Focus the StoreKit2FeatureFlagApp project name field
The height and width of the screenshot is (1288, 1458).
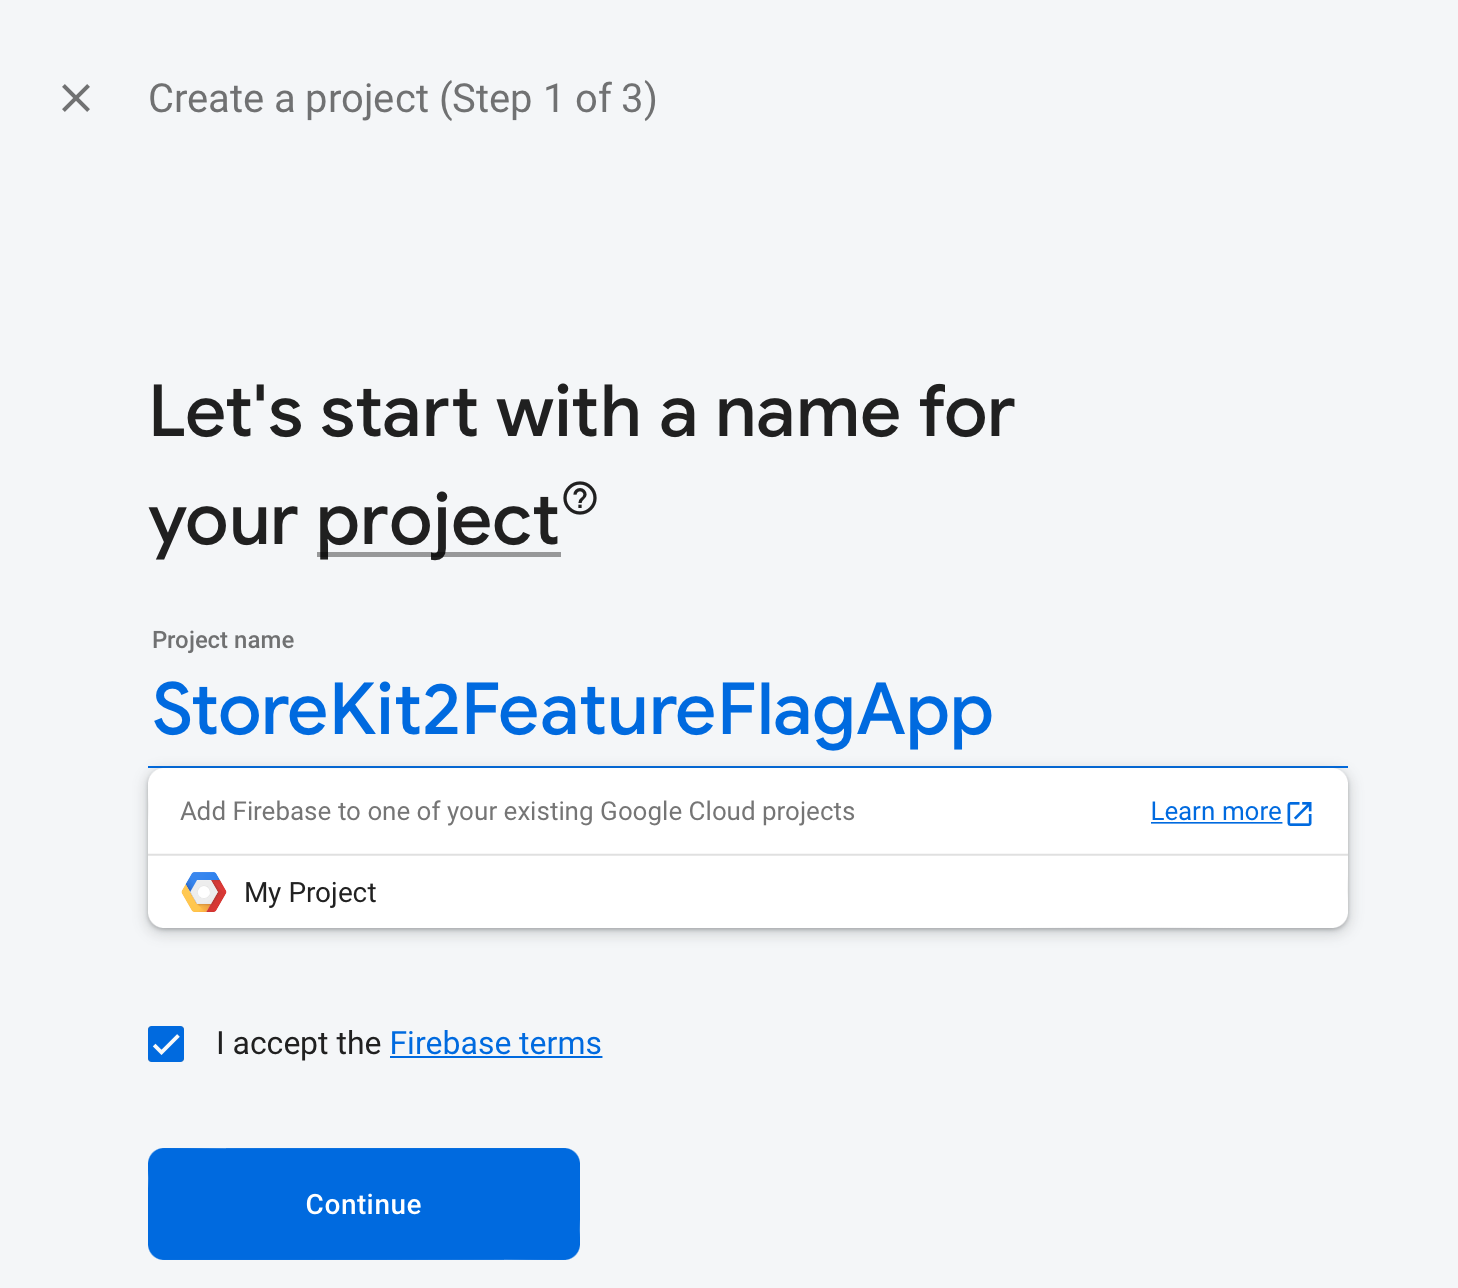(748, 710)
